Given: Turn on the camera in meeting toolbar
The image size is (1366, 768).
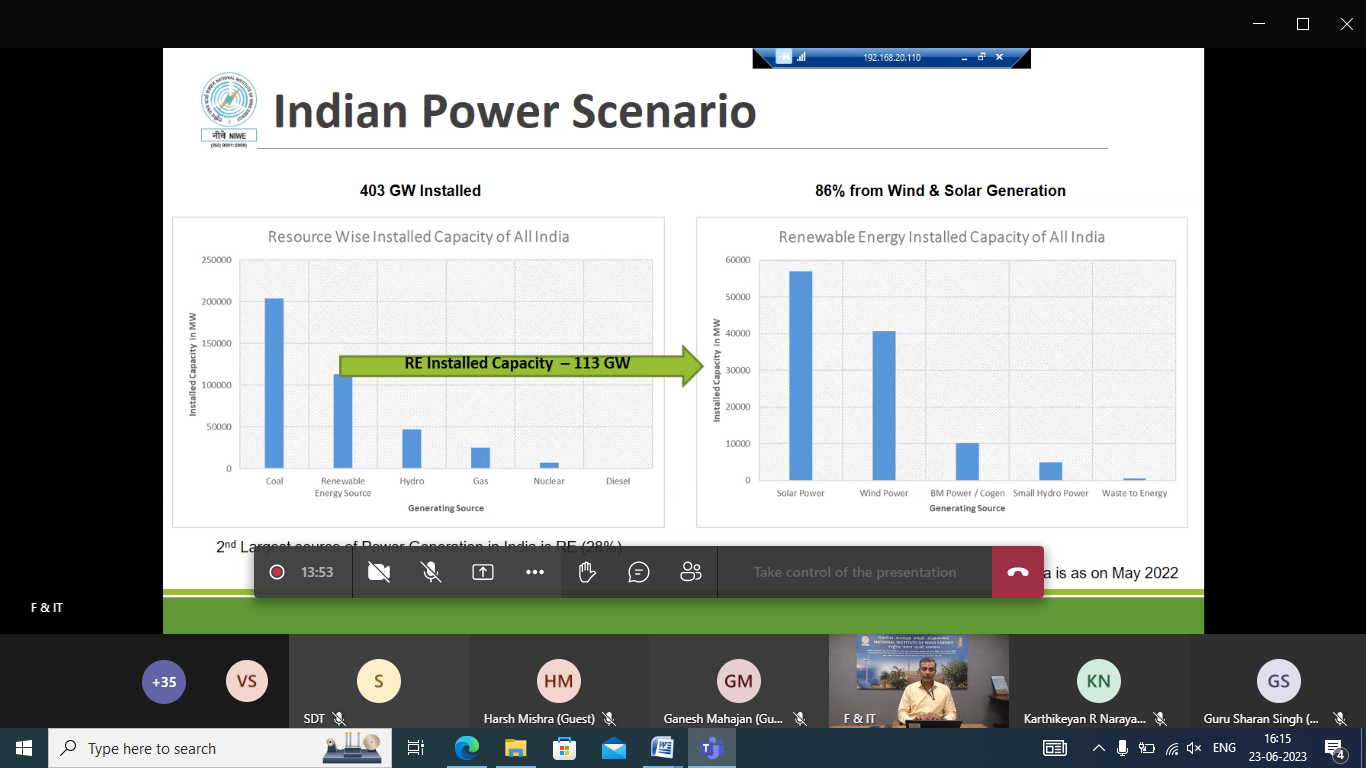Looking at the screenshot, I should point(379,572).
